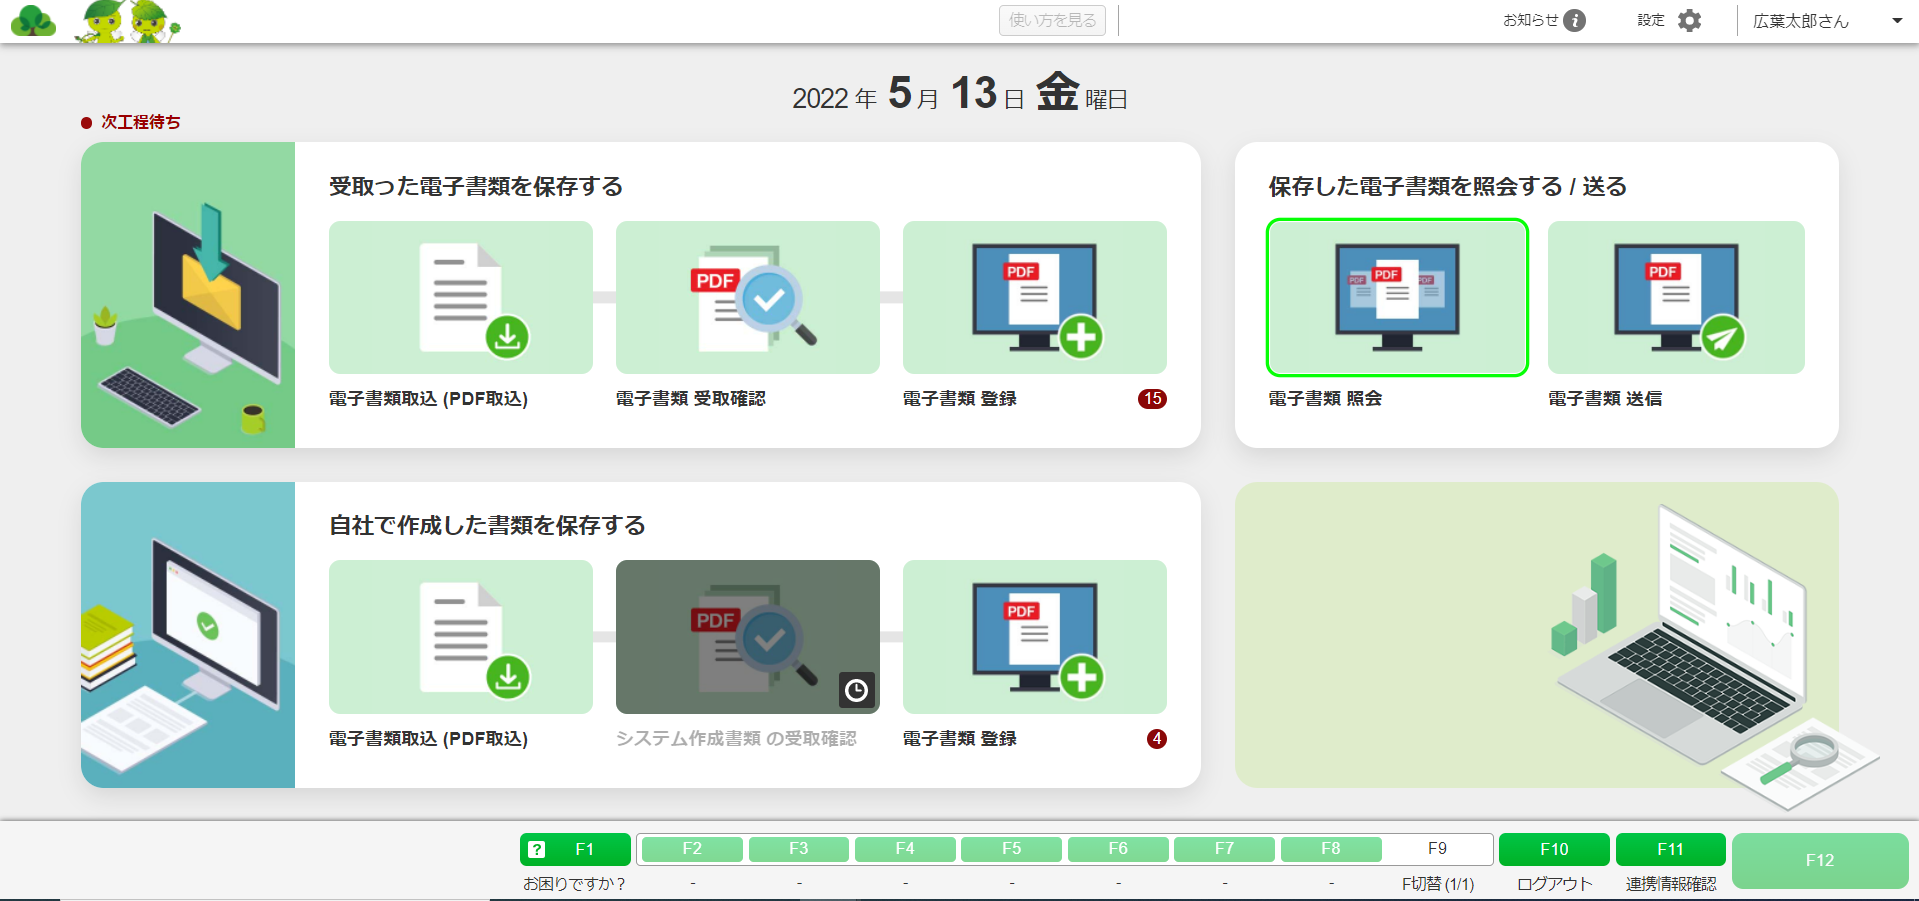Screen dimensions: 1919x901
Task: Click the お知らせ information icon
Action: click(x=1574, y=20)
